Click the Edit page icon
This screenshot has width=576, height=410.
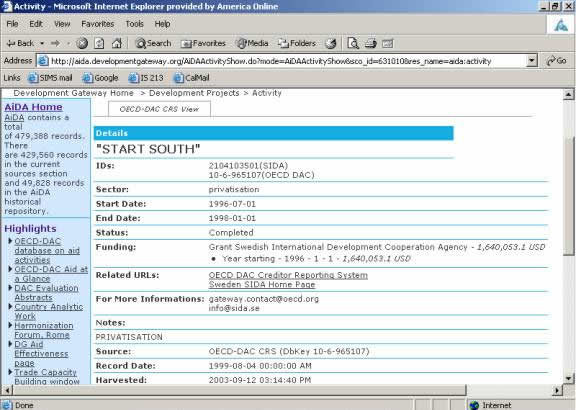tap(388, 43)
